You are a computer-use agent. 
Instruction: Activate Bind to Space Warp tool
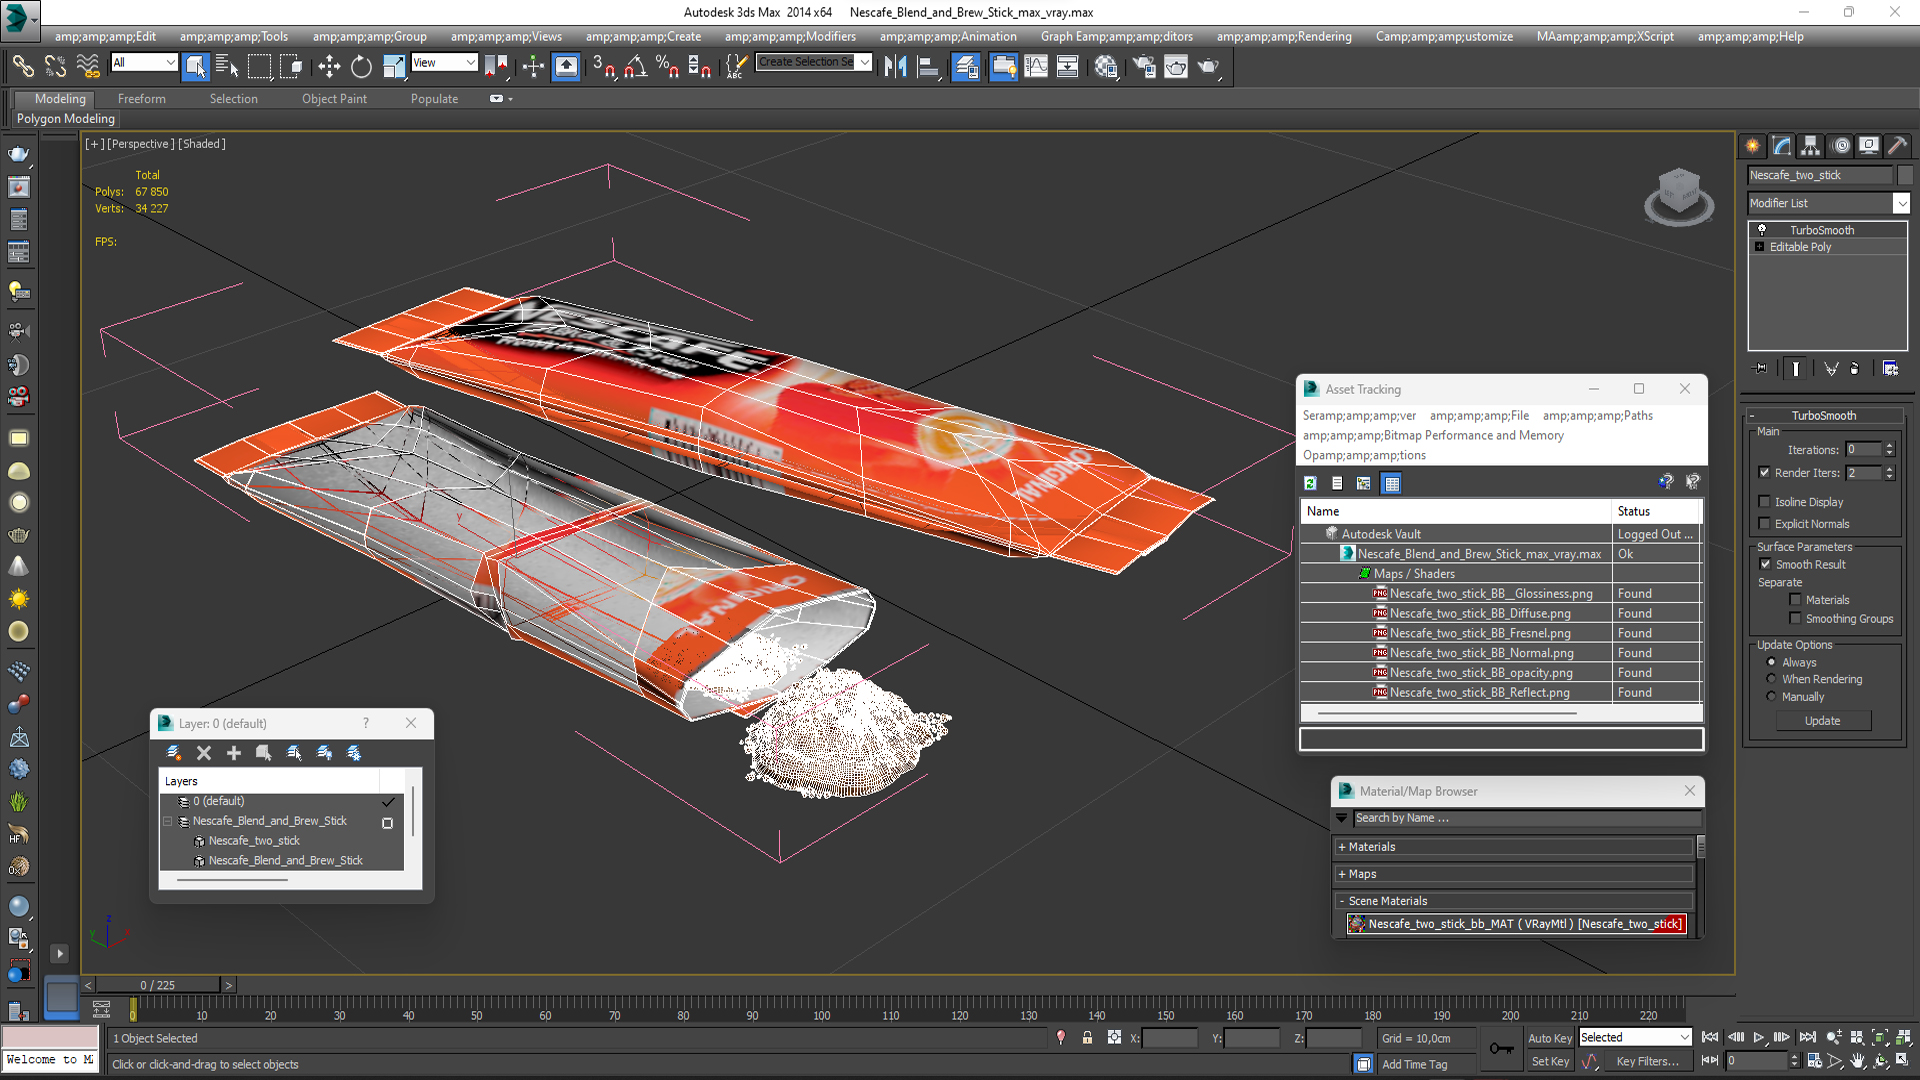pyautogui.click(x=88, y=66)
